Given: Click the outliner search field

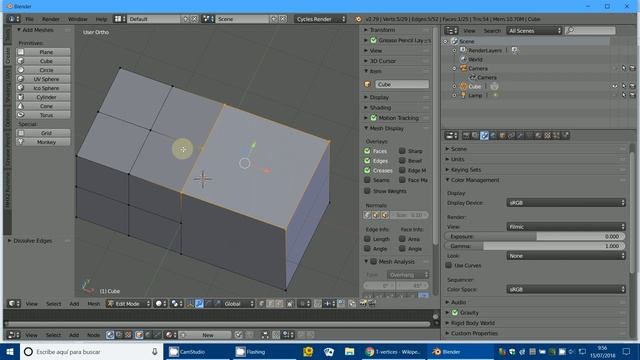Looking at the screenshot, I should click(590, 31).
